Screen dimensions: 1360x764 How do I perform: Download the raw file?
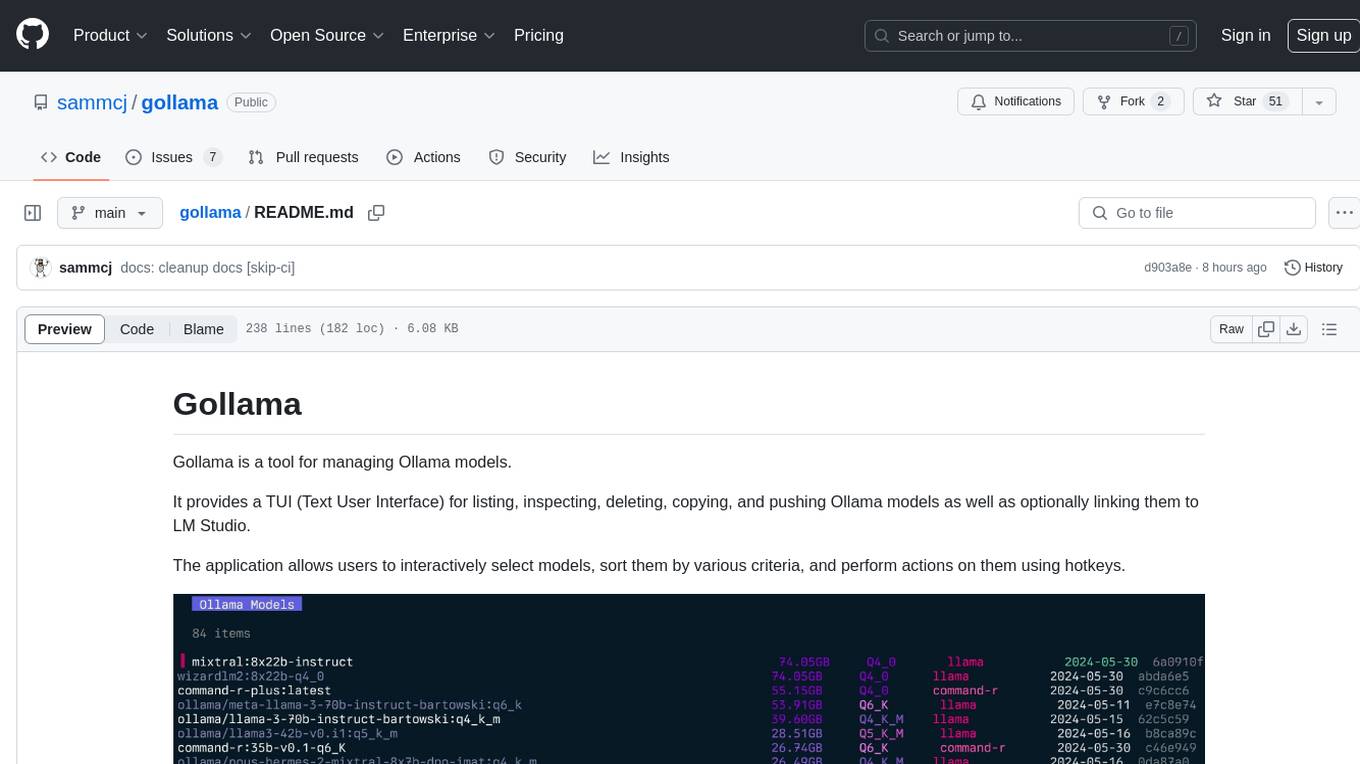click(1293, 329)
